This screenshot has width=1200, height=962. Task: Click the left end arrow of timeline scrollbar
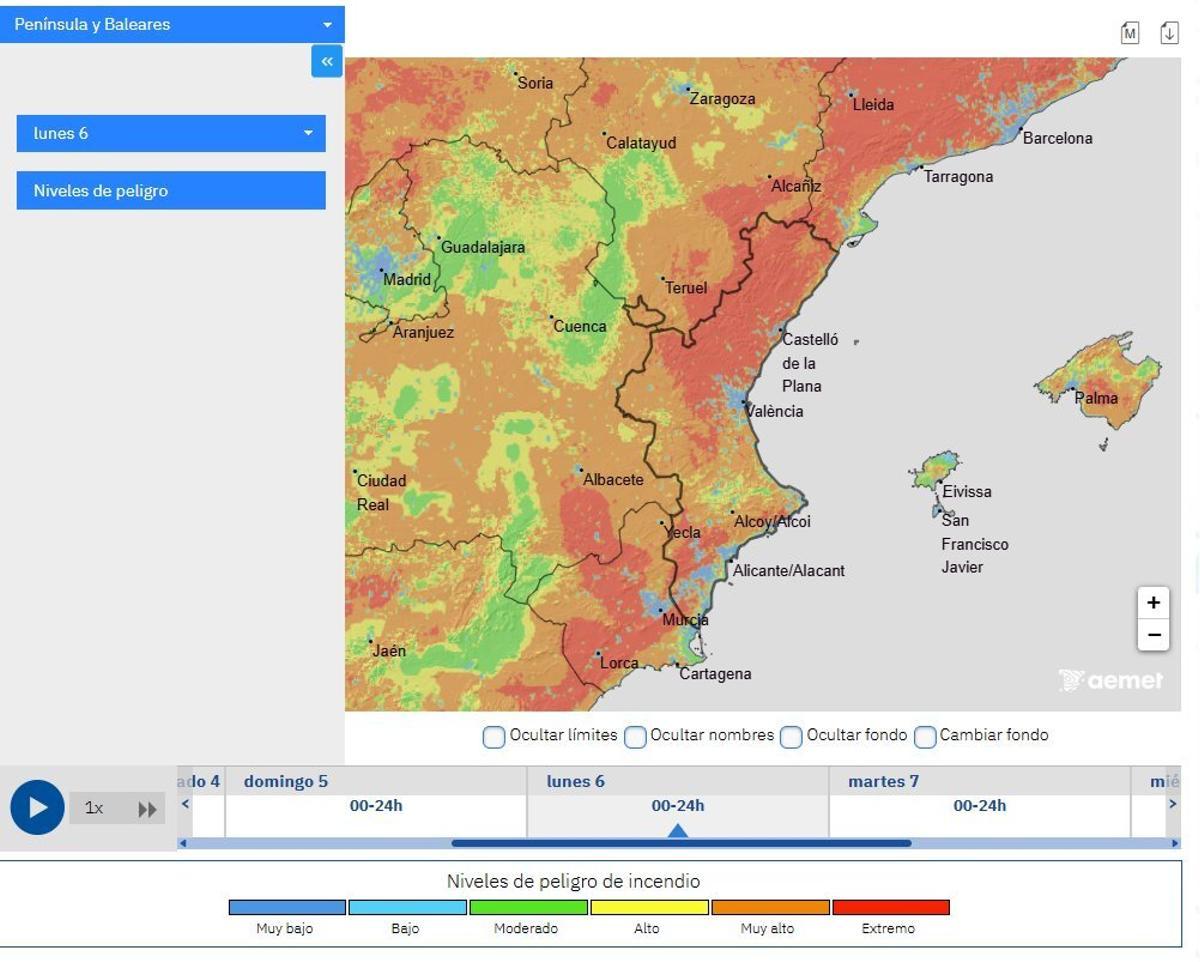coord(182,843)
